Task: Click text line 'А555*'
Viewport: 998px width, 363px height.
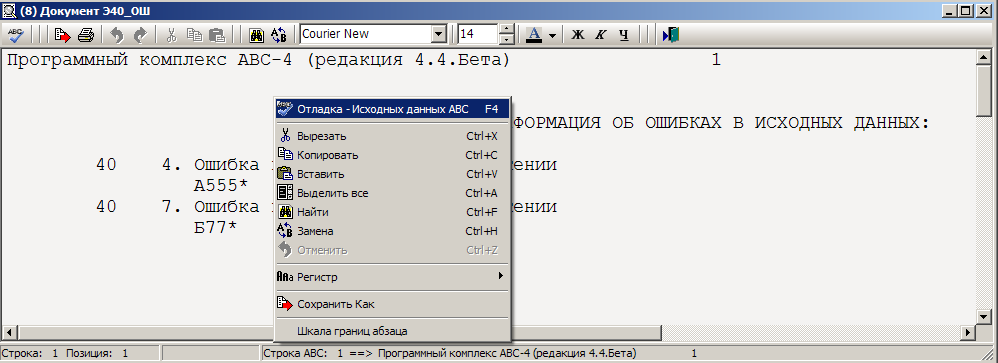Action: point(220,186)
